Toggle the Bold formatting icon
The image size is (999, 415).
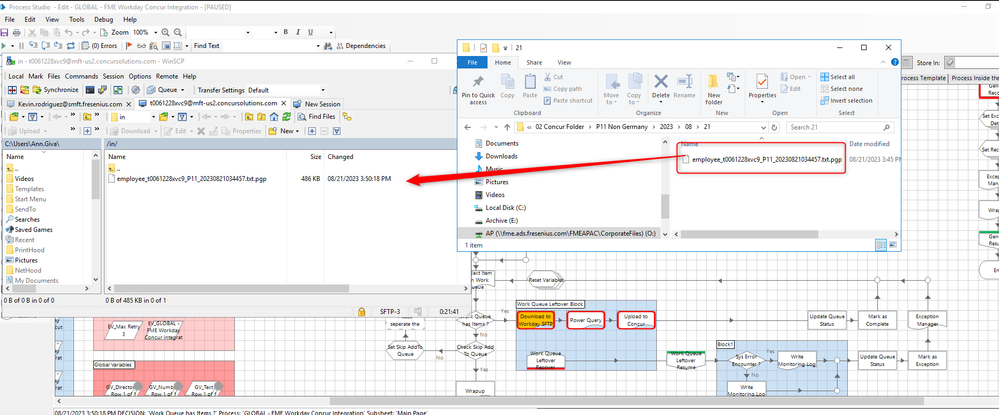pos(285,32)
